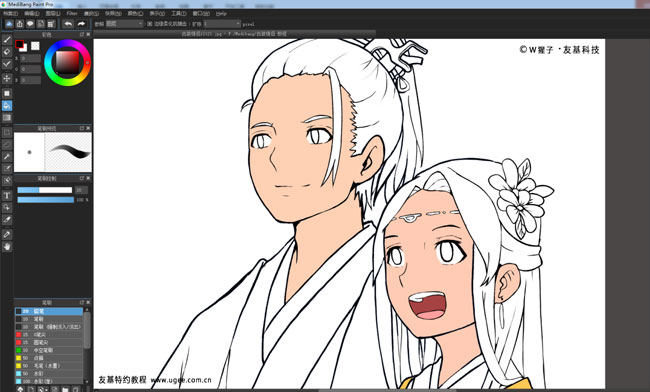650x392 pixels.
Task: Click the B color value field
Action: pyautogui.click(x=31, y=80)
